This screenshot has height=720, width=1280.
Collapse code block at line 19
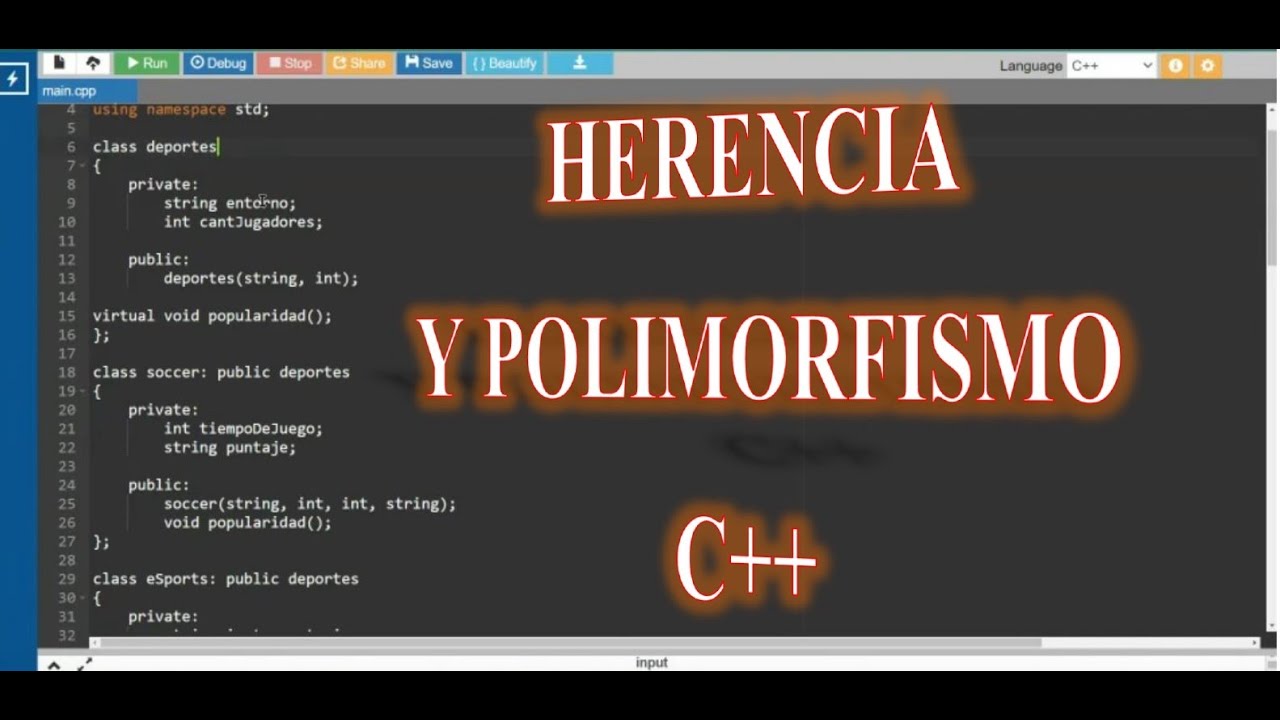(x=82, y=391)
